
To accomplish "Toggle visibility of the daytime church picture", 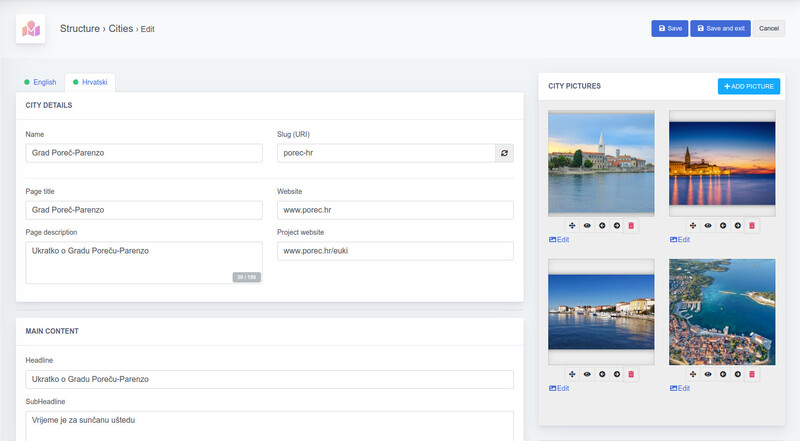I will 587,226.
